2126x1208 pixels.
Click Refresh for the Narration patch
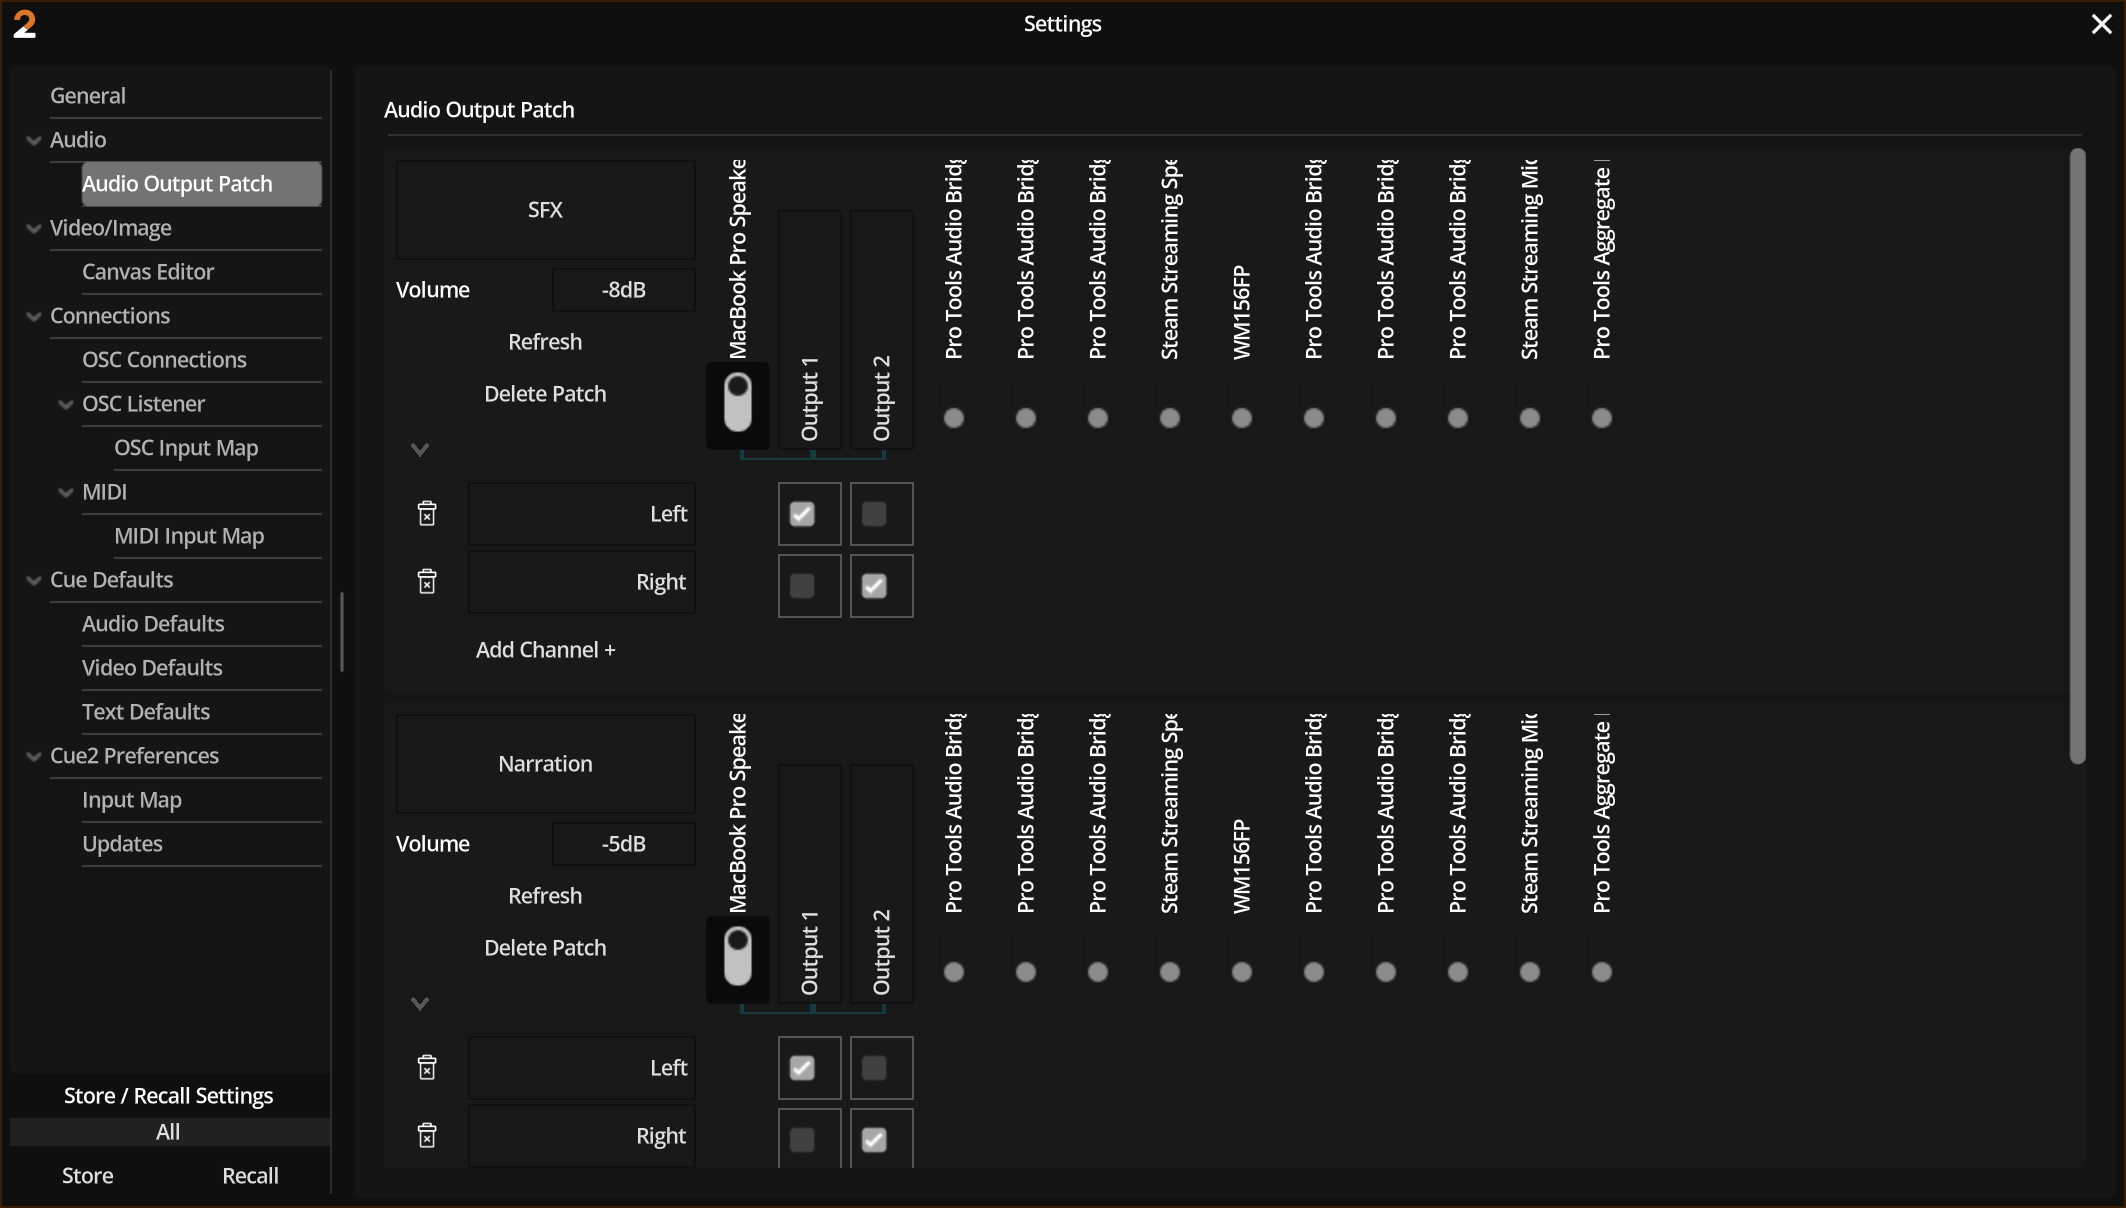coord(545,896)
